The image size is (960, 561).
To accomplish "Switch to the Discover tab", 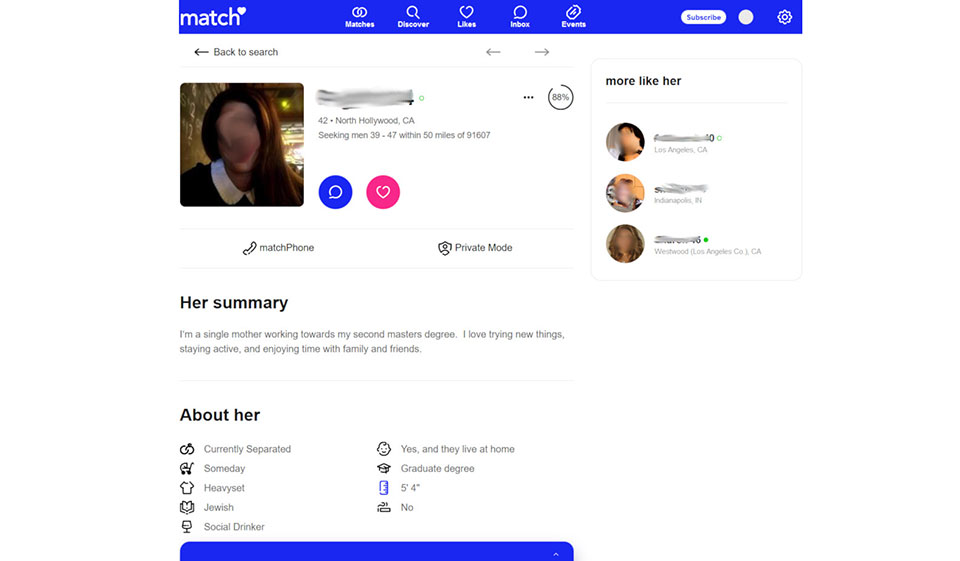I will [413, 17].
